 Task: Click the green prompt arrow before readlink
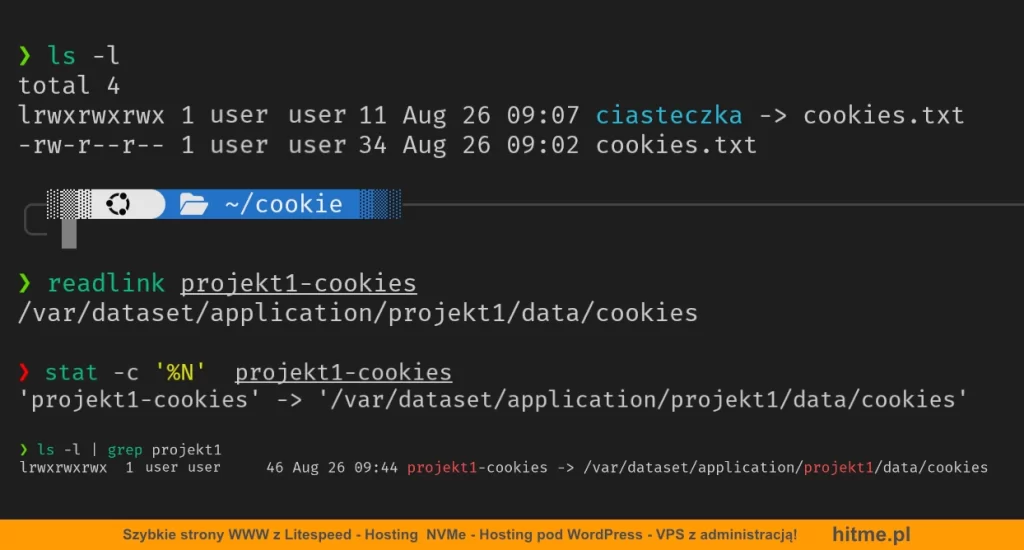pos(25,284)
